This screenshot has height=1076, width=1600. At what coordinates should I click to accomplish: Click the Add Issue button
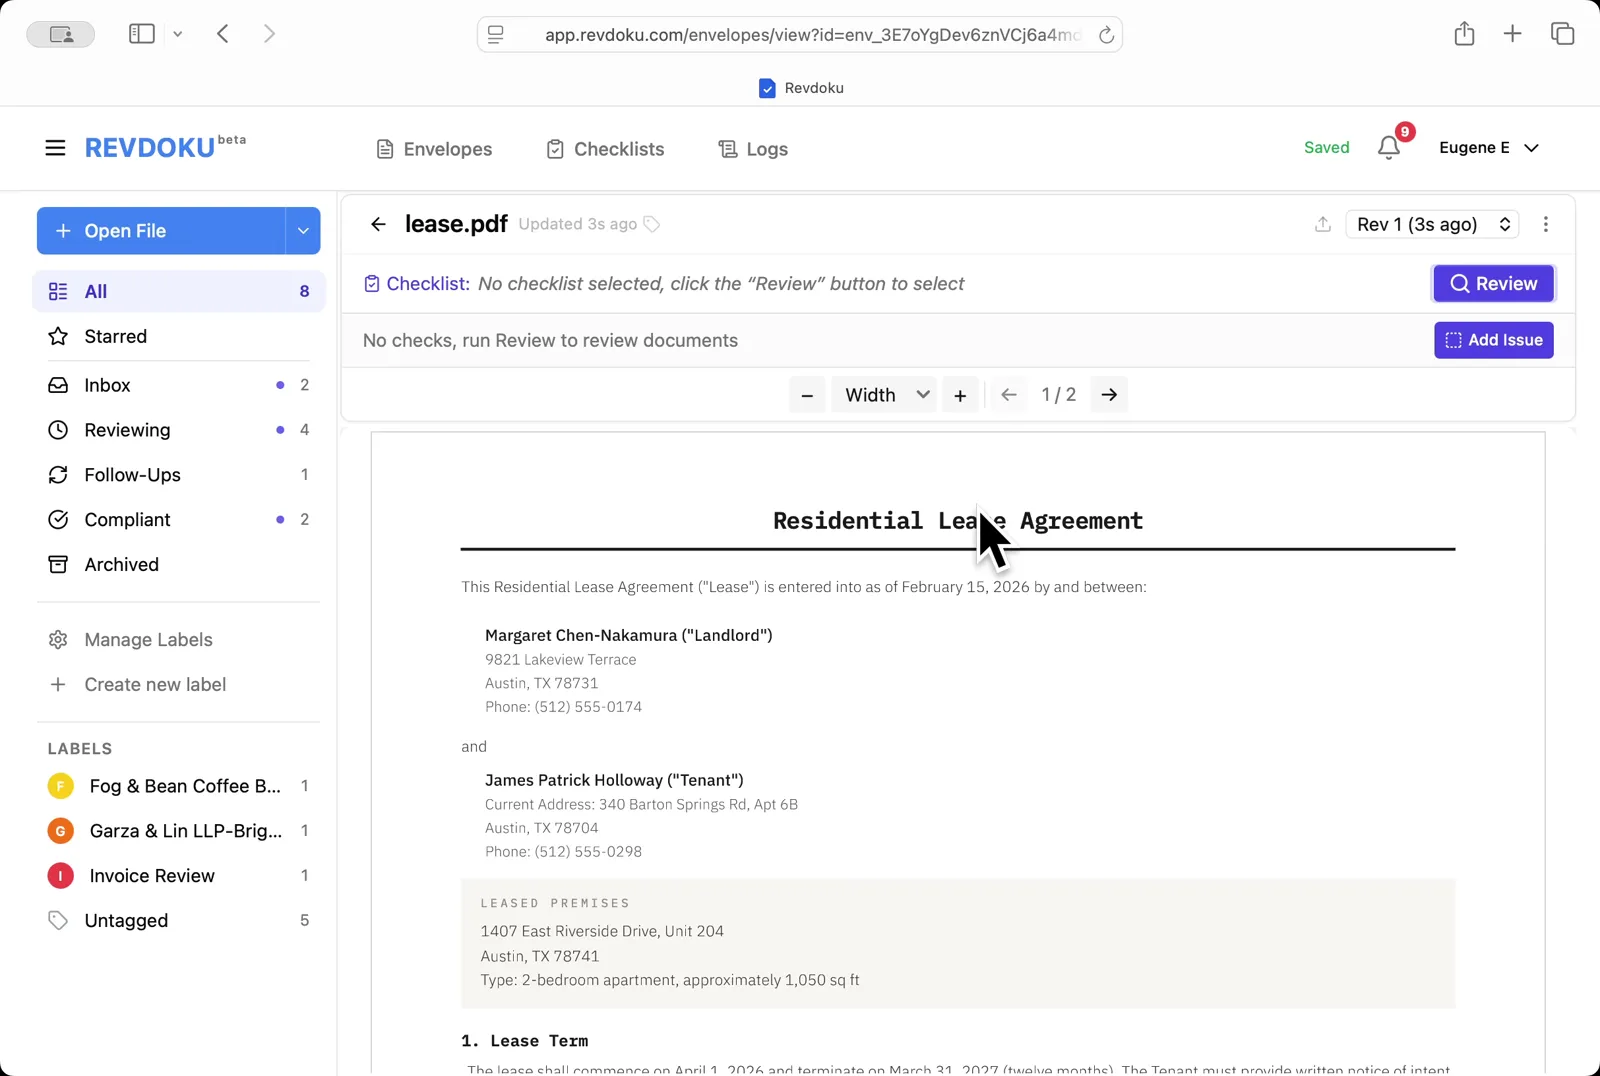[x=1493, y=340]
